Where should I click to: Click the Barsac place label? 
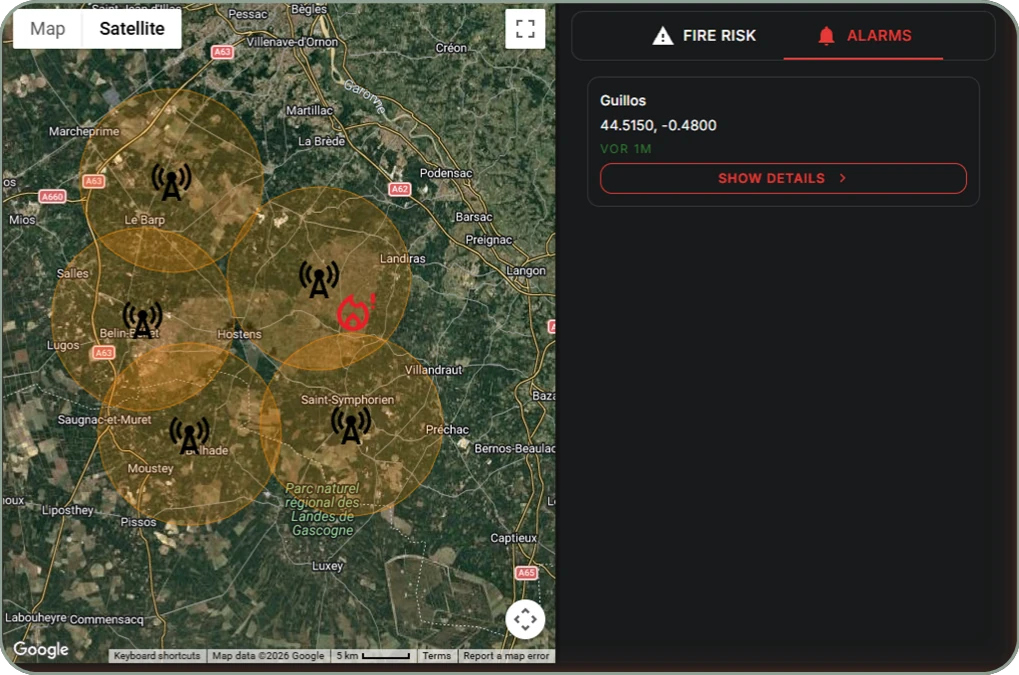(x=474, y=217)
